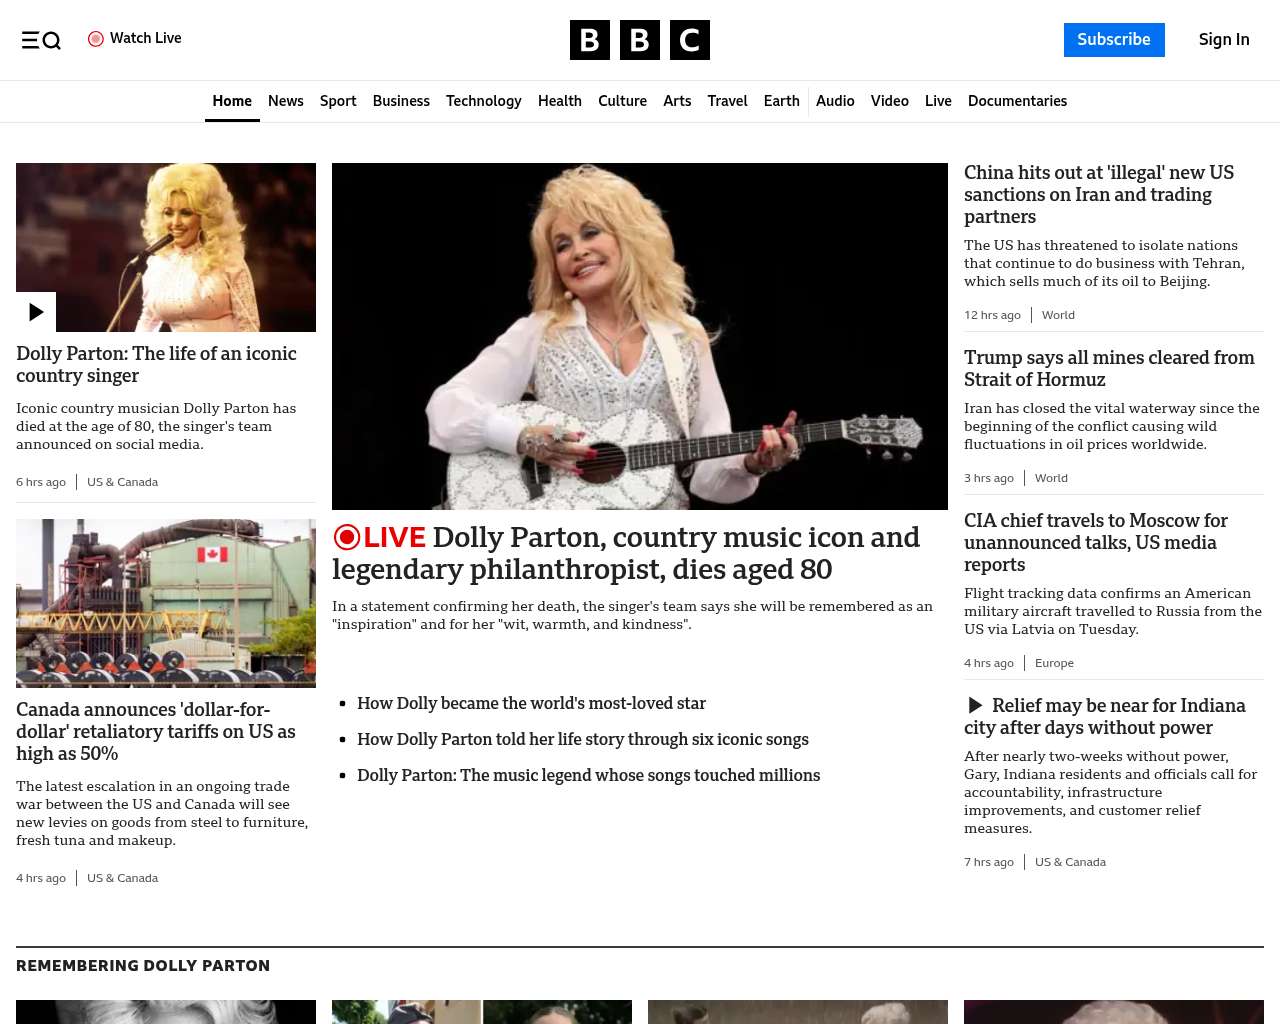Select the Home tab

tap(232, 101)
